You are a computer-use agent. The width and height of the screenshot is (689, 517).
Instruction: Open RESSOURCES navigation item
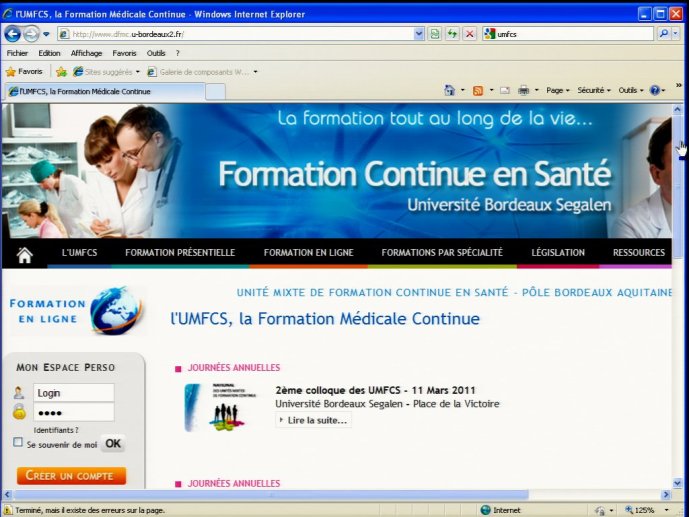[x=639, y=253]
